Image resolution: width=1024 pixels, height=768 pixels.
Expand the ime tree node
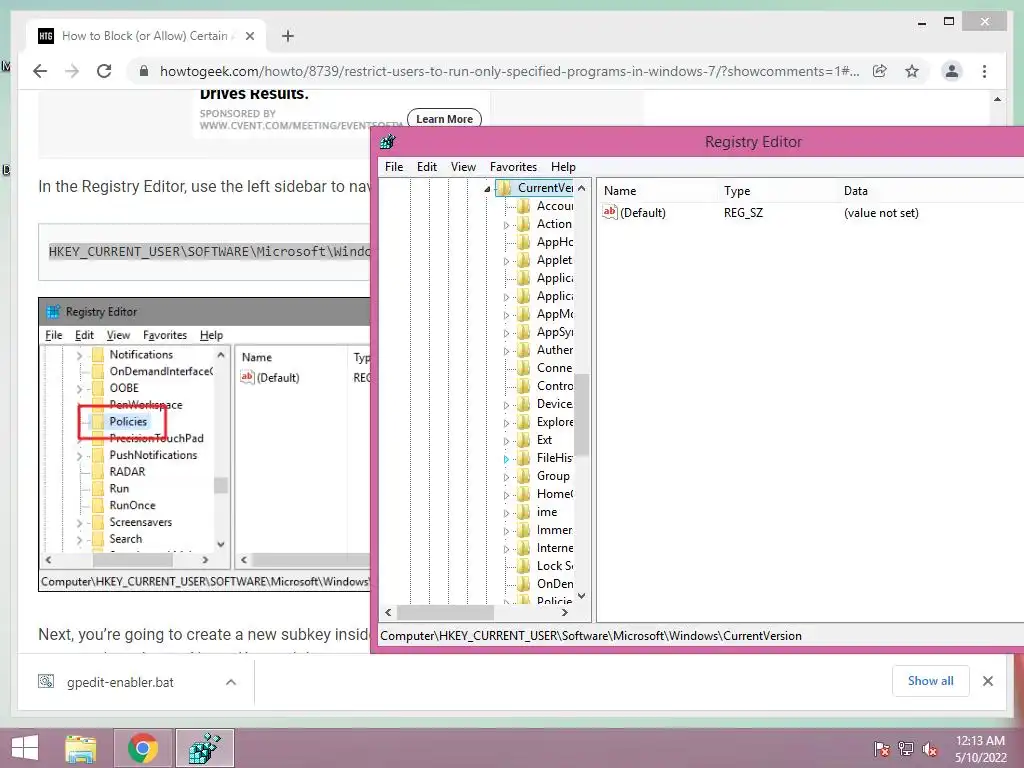pyautogui.click(x=506, y=513)
